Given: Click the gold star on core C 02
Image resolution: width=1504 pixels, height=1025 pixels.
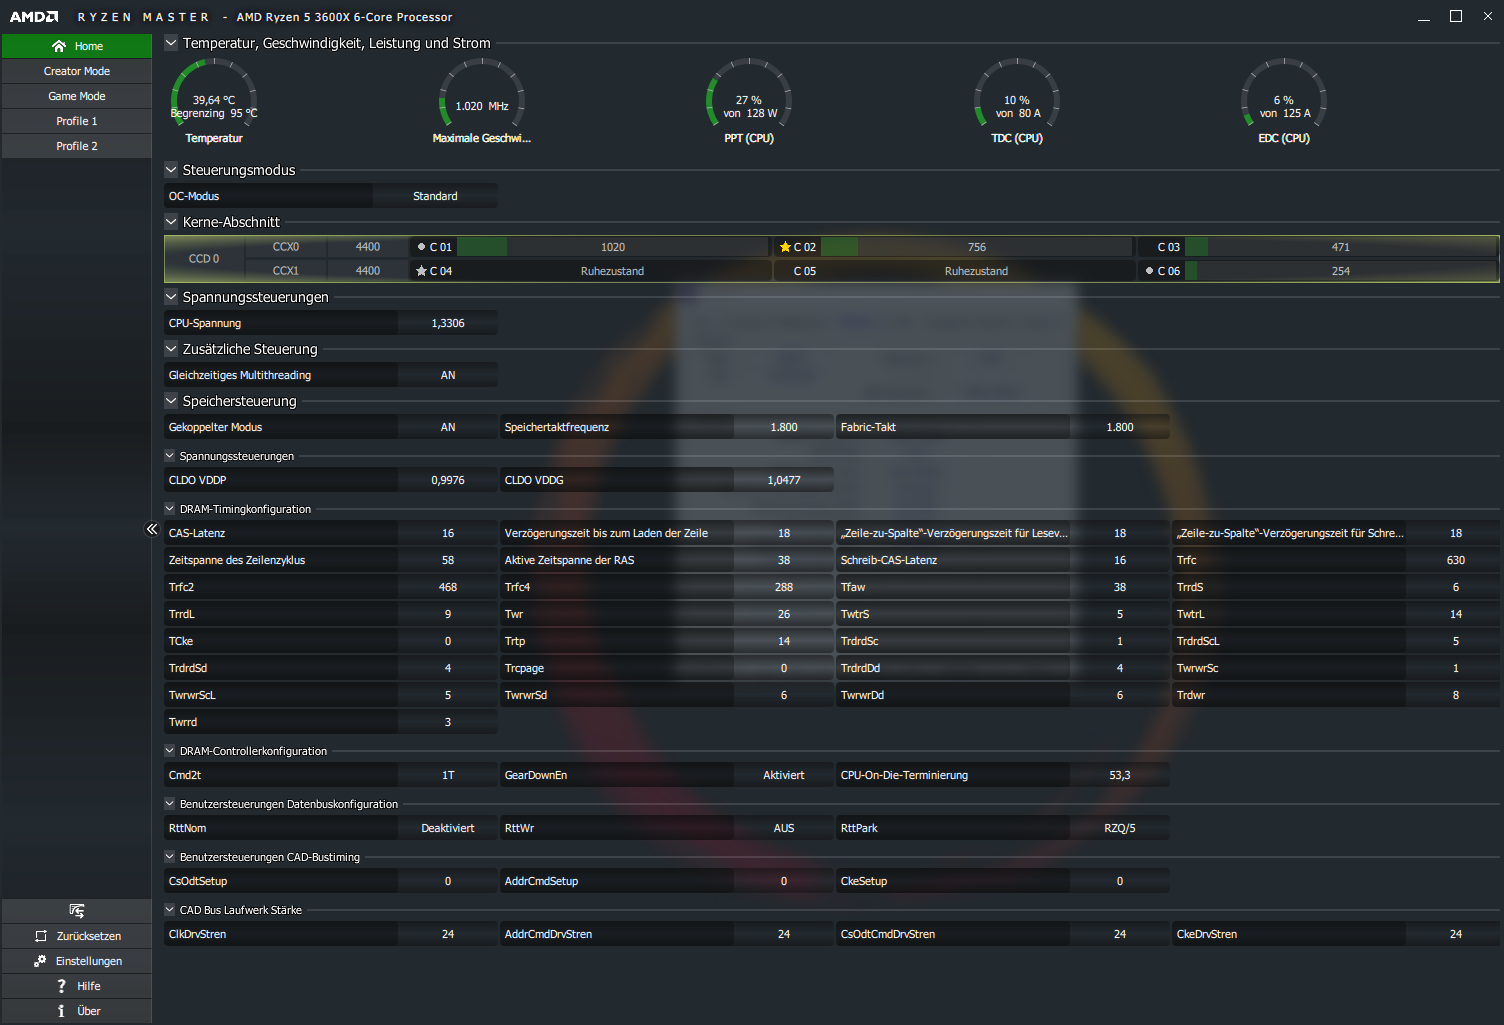Looking at the screenshot, I should [x=785, y=247].
